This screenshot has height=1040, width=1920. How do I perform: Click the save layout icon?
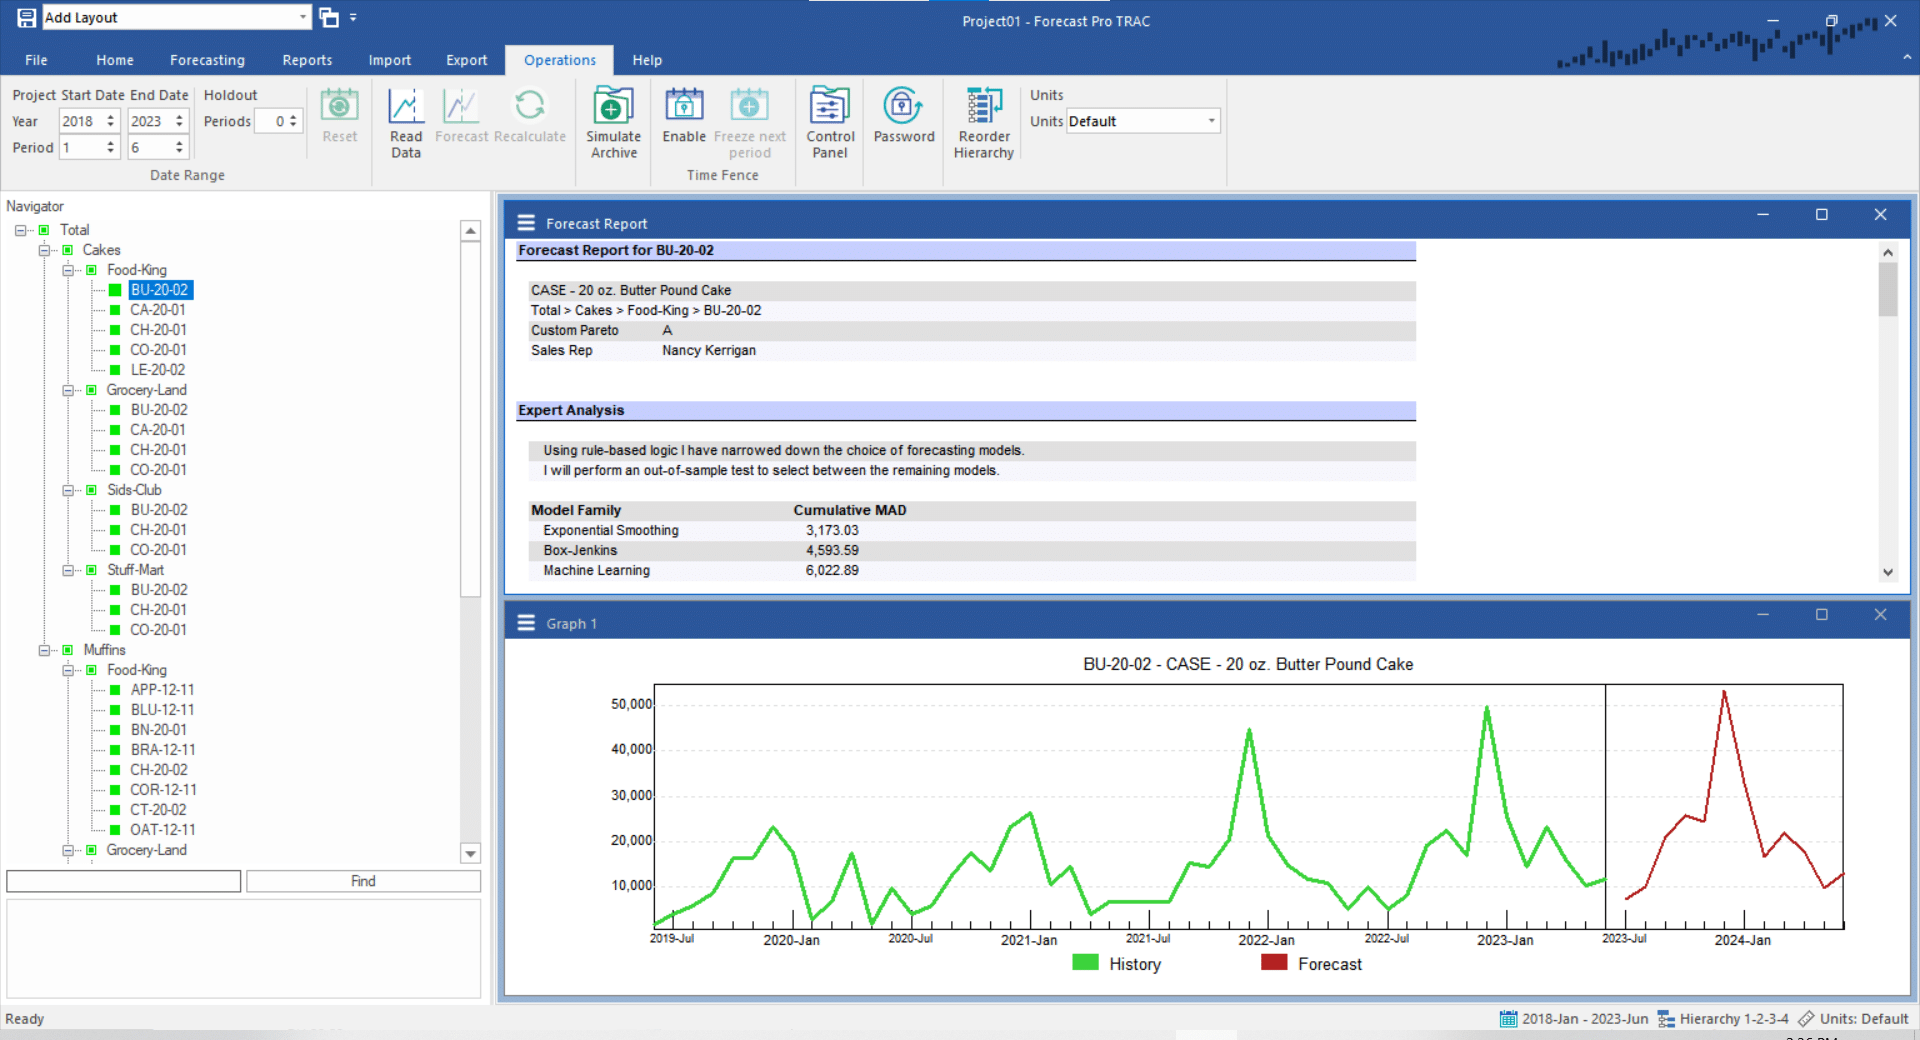26,17
